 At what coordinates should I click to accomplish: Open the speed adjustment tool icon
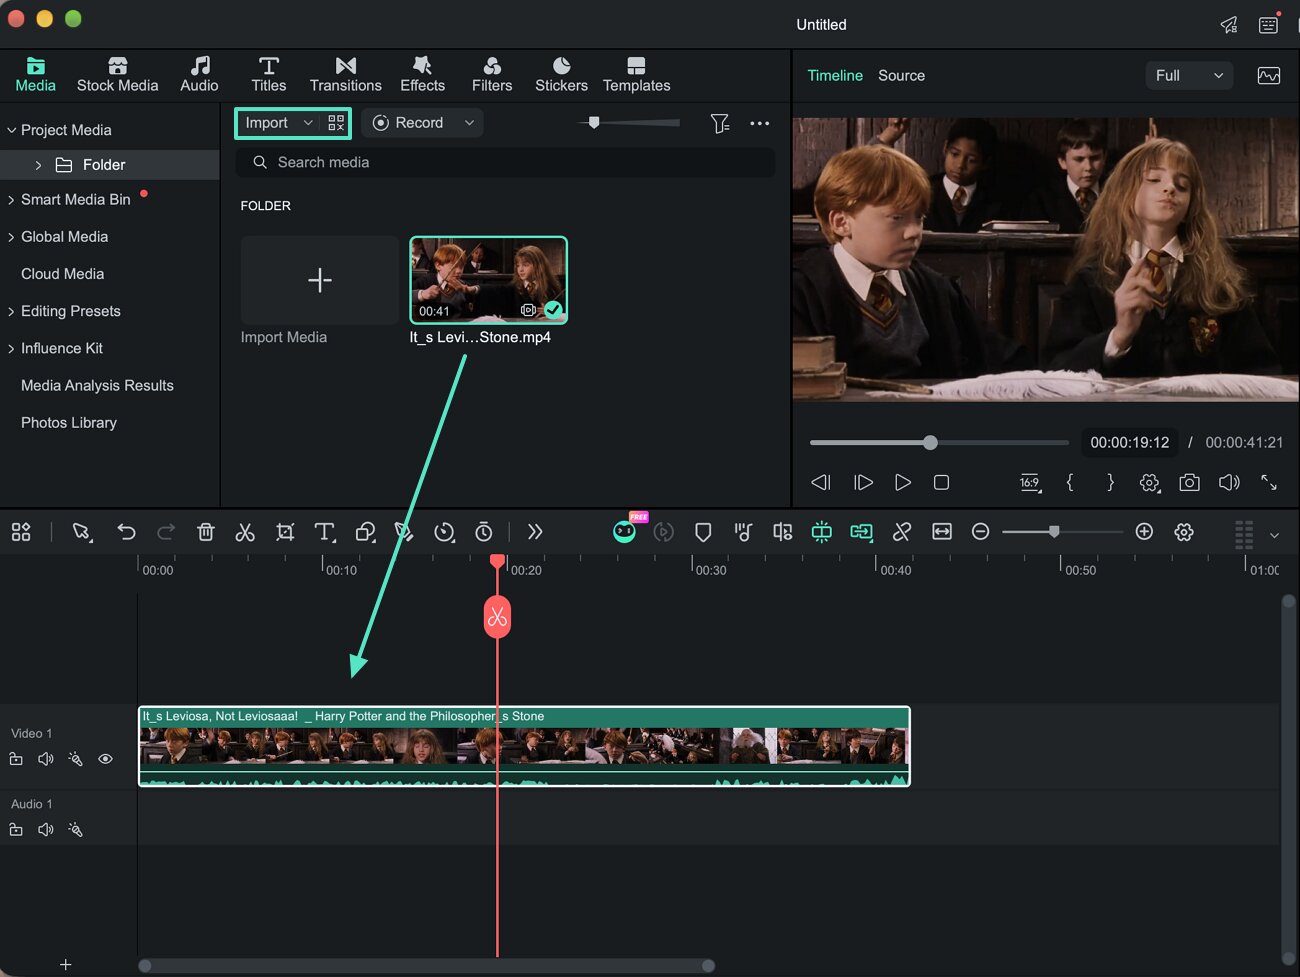pos(444,532)
